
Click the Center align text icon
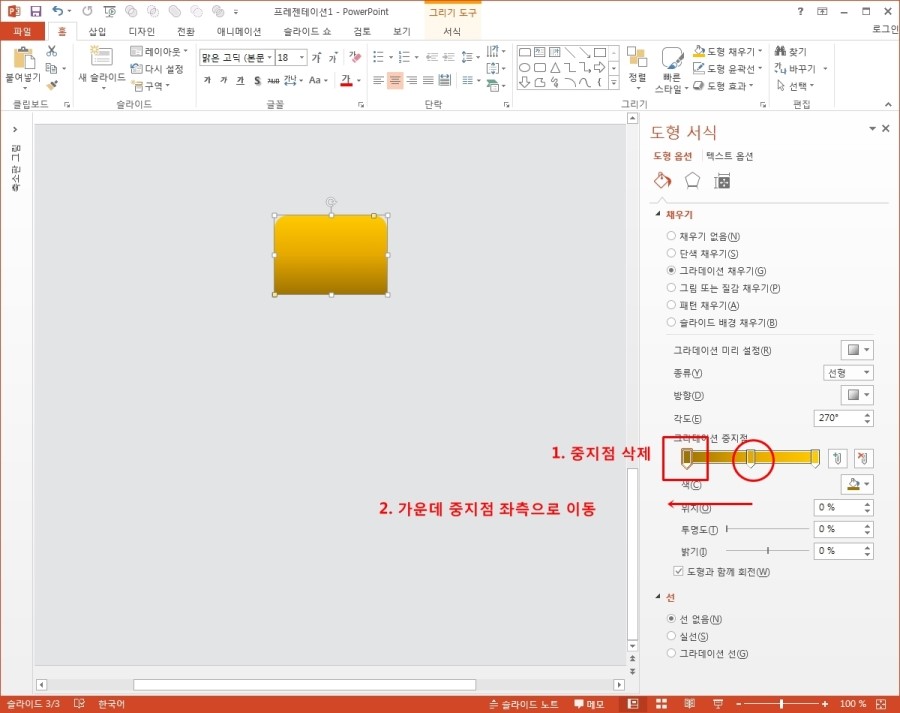coord(395,80)
